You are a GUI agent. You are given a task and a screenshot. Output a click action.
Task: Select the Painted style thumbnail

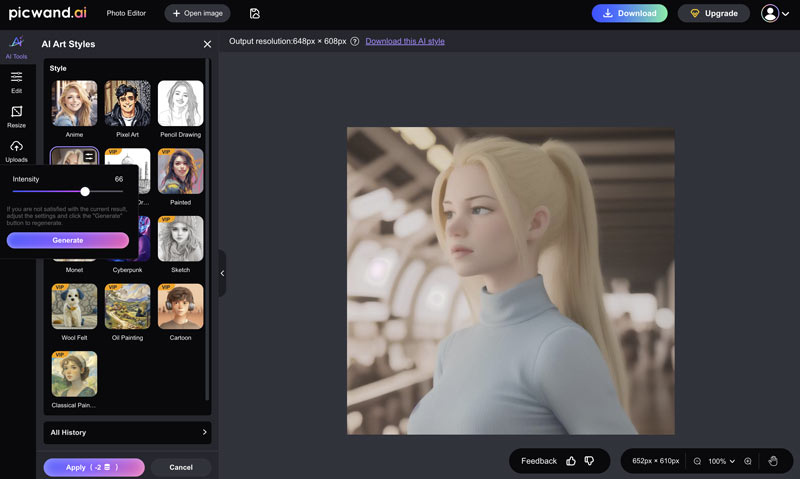click(x=181, y=171)
